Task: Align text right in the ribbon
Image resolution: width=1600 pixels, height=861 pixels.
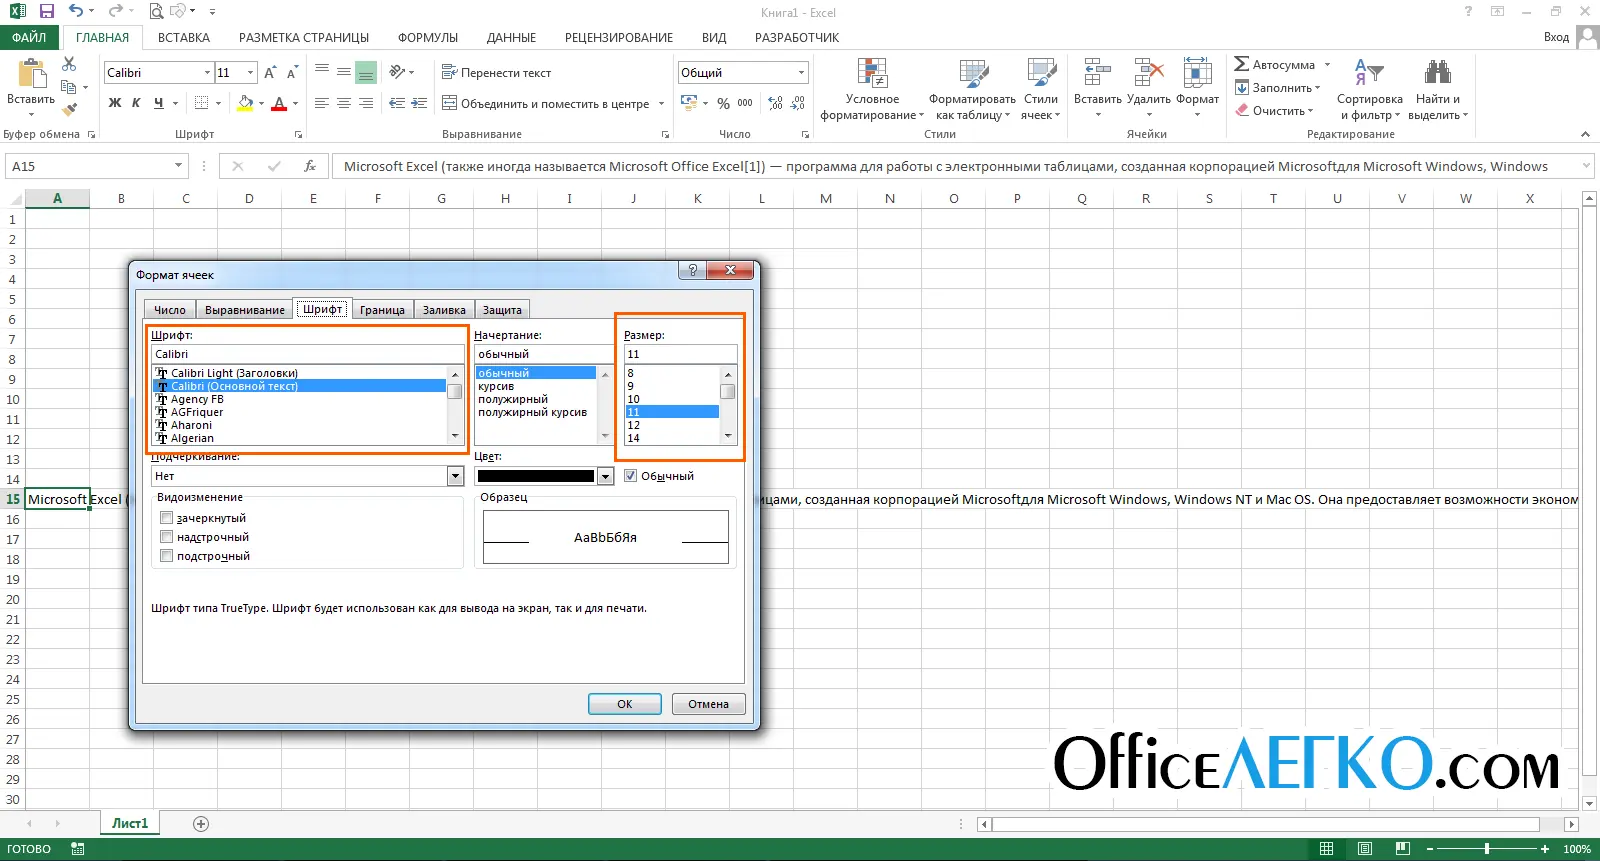Action: 366,103
